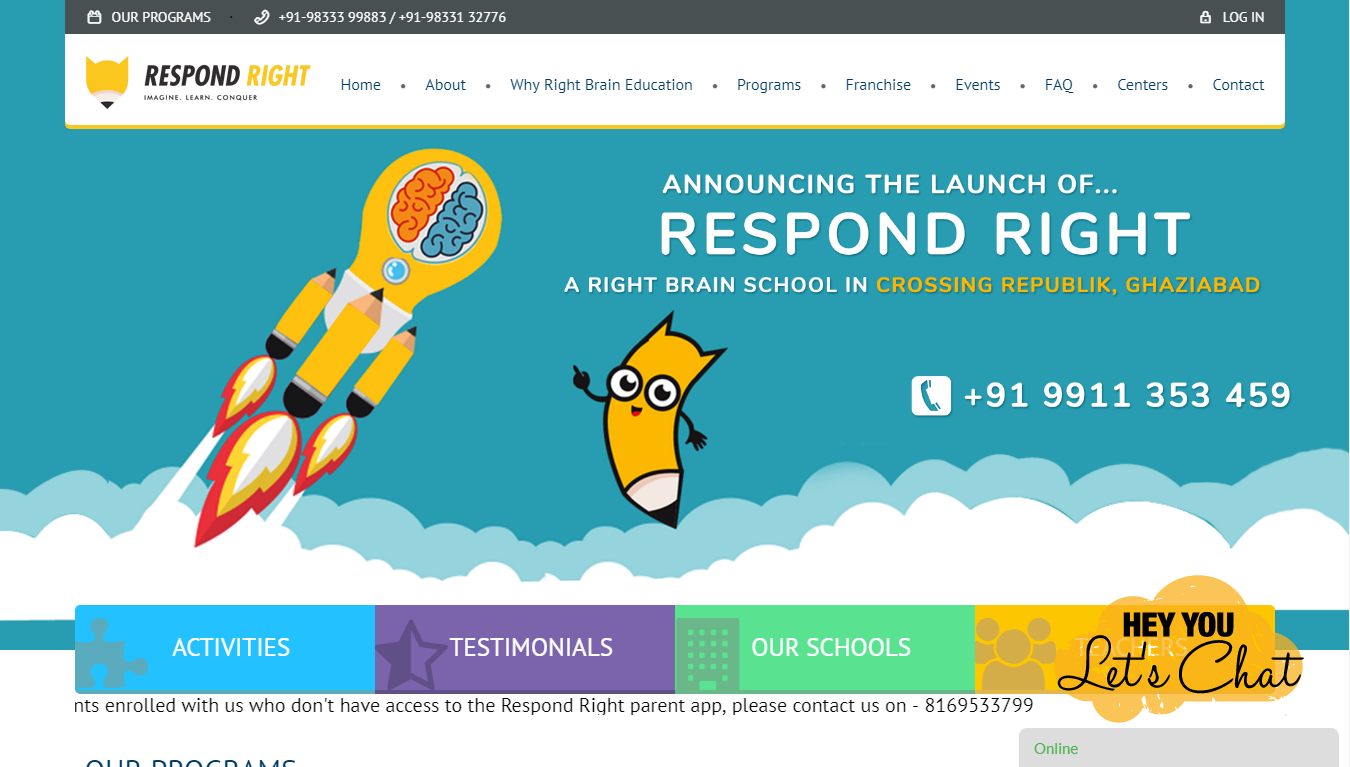Open Why Right Brain Education menu
This screenshot has height=767, width=1350.
(x=601, y=85)
